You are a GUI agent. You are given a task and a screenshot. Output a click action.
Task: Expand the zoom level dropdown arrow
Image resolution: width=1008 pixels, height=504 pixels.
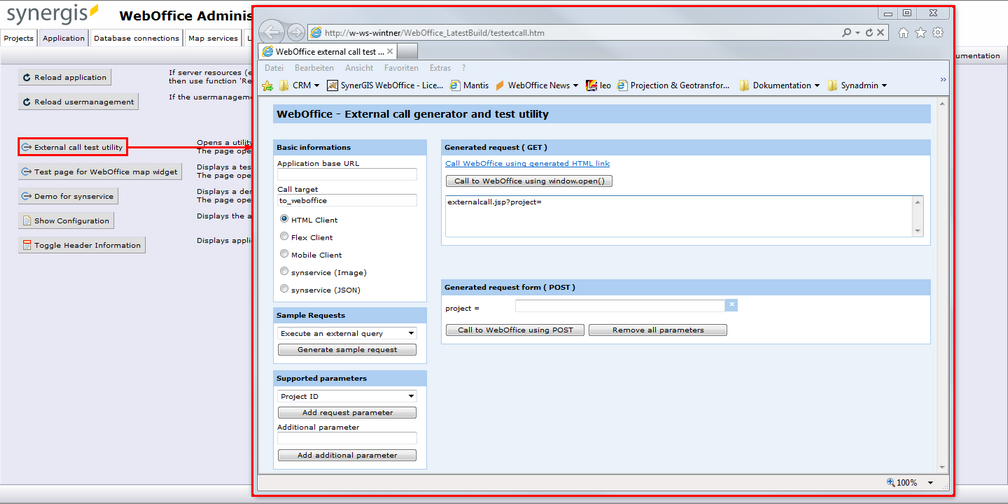930,483
